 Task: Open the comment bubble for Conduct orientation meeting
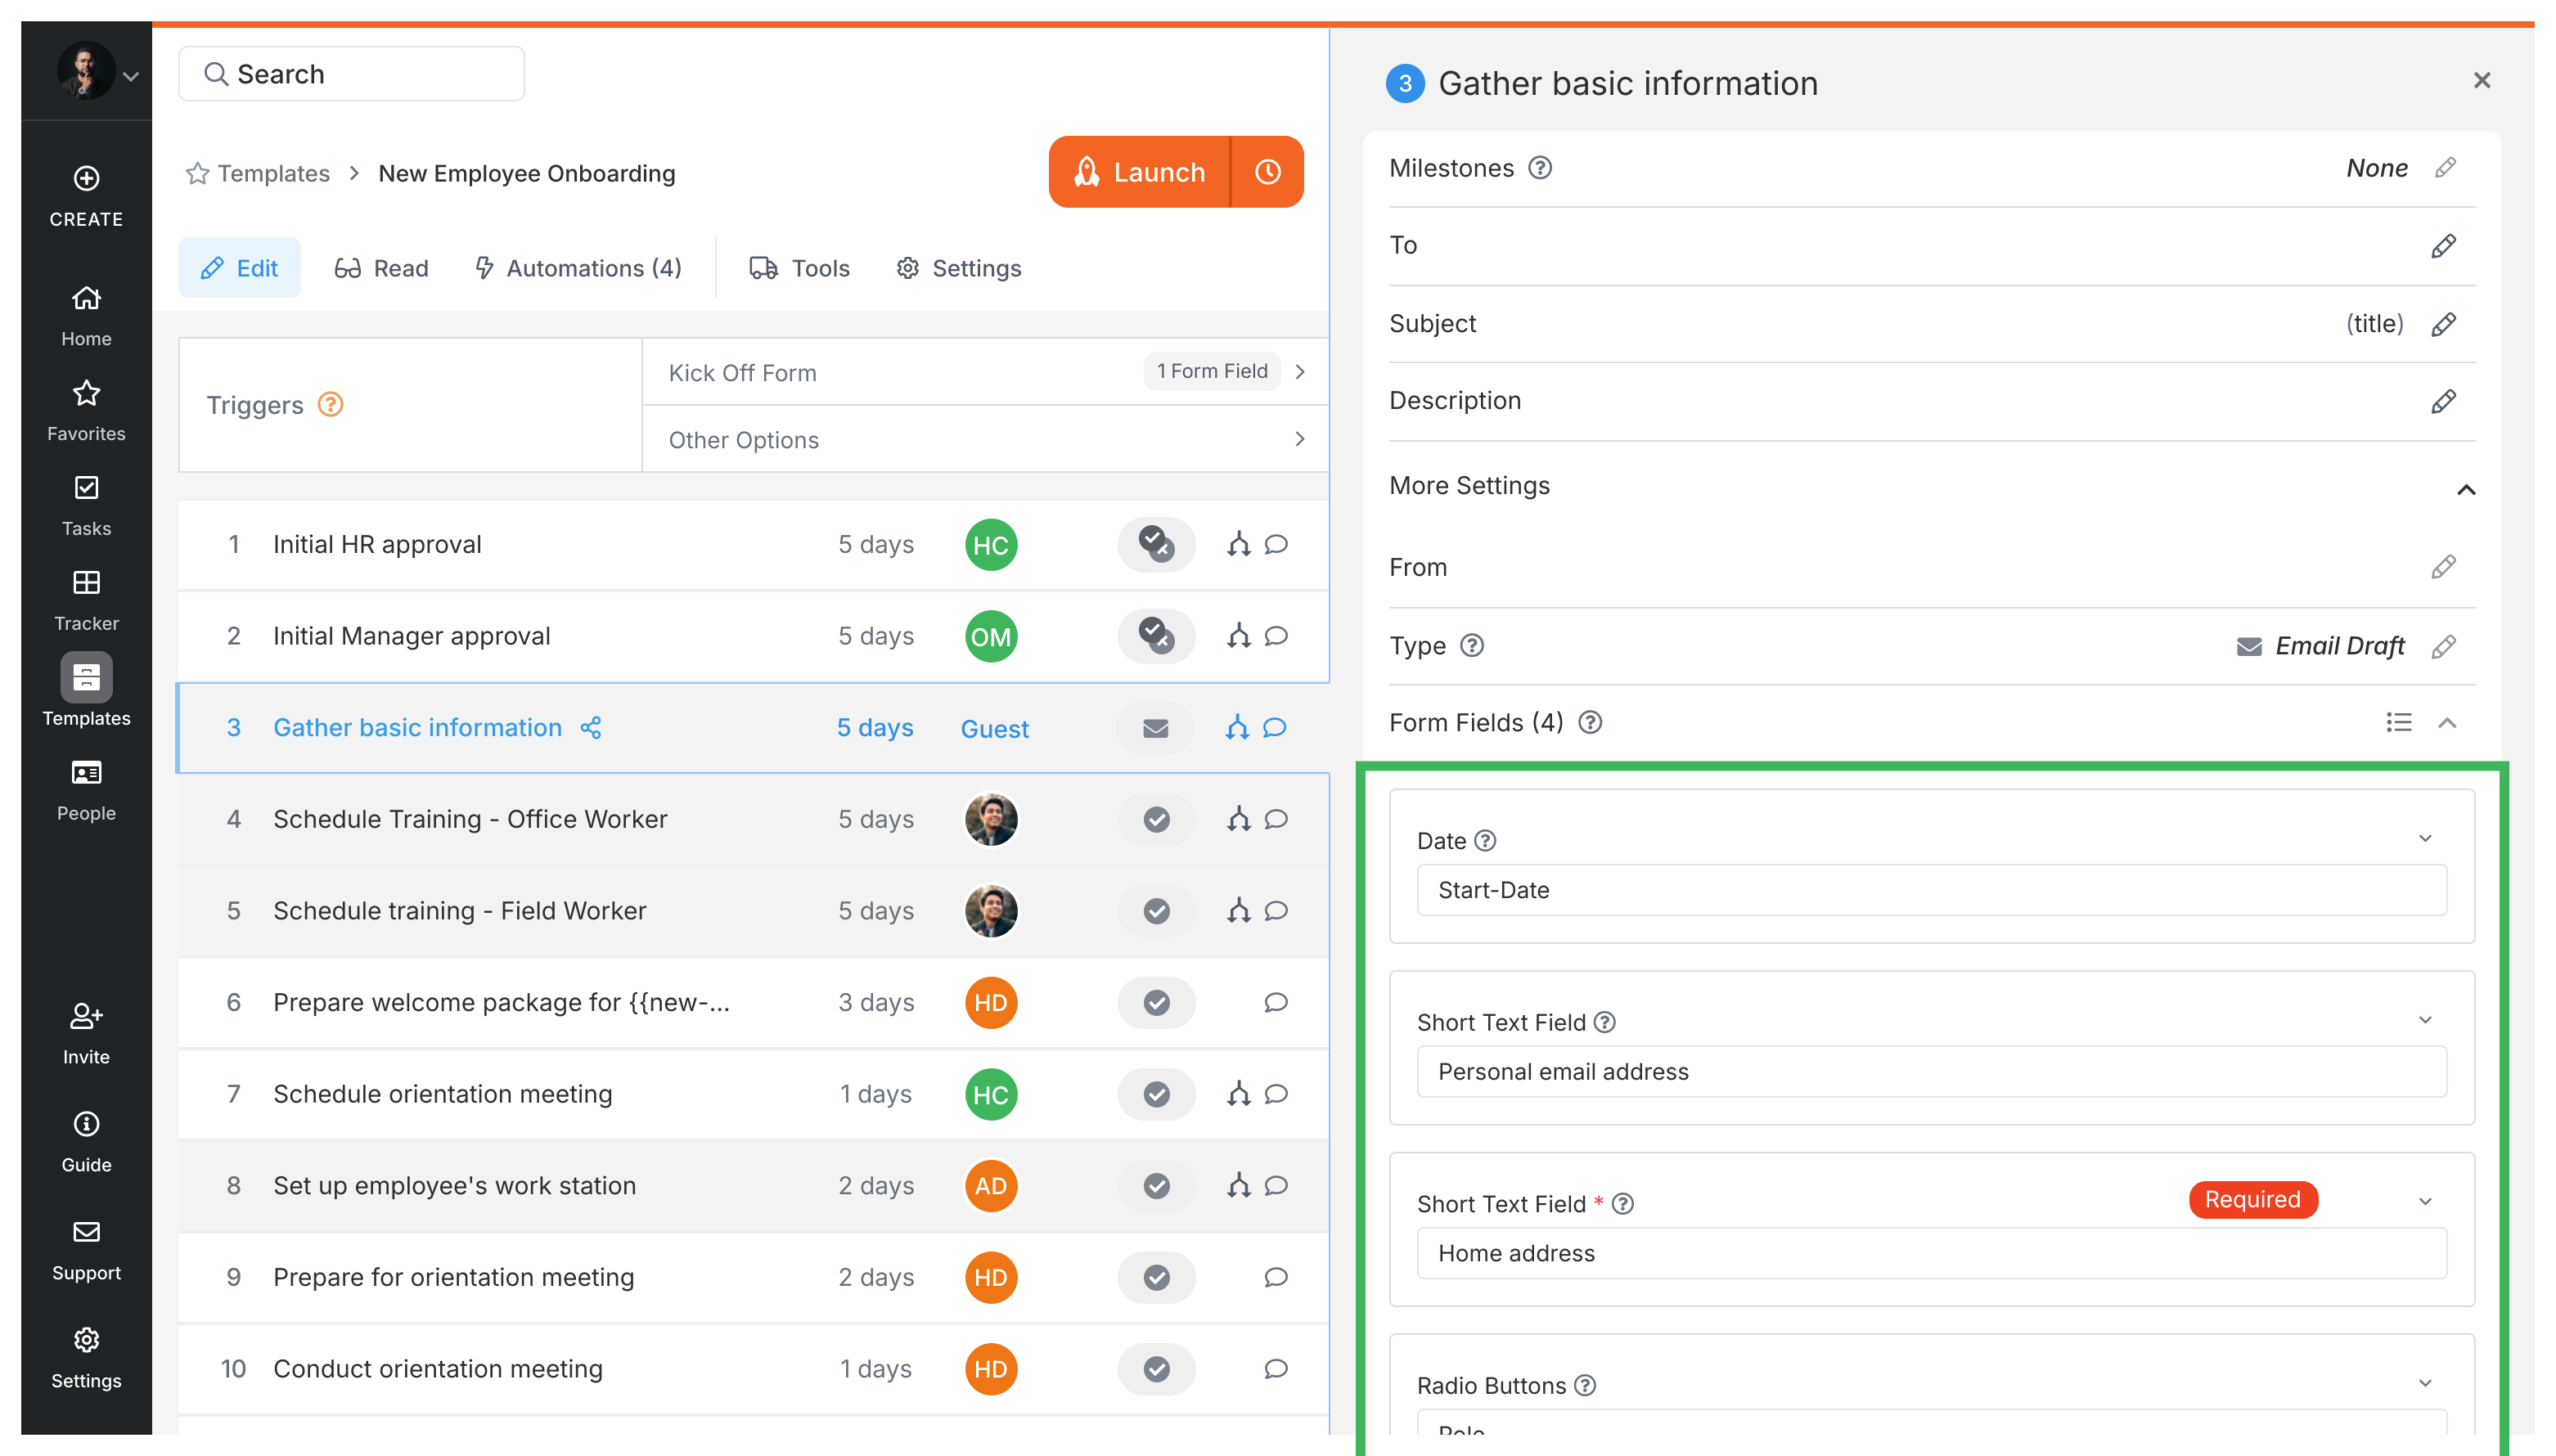[1275, 1368]
